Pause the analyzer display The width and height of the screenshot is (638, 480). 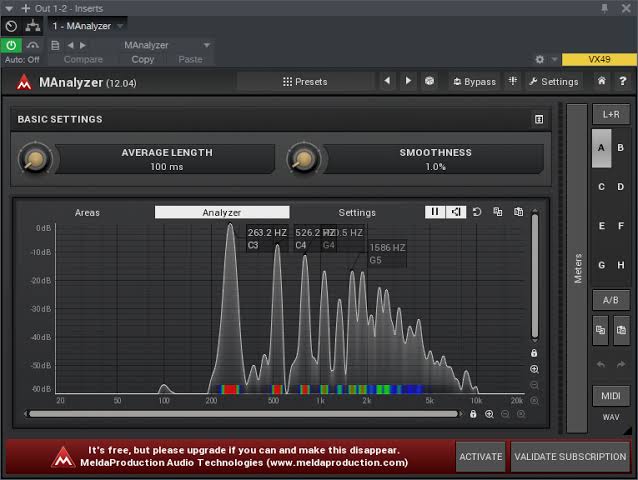point(435,212)
